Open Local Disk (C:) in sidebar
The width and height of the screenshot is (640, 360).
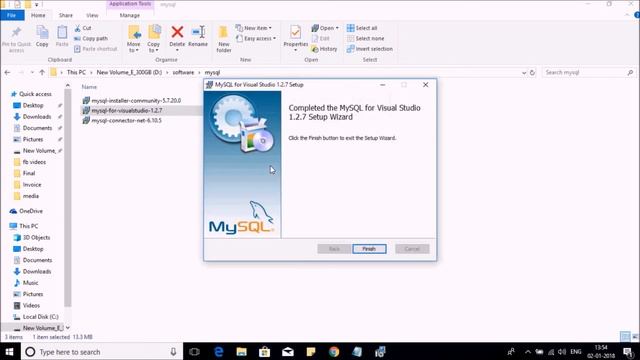click(36, 317)
